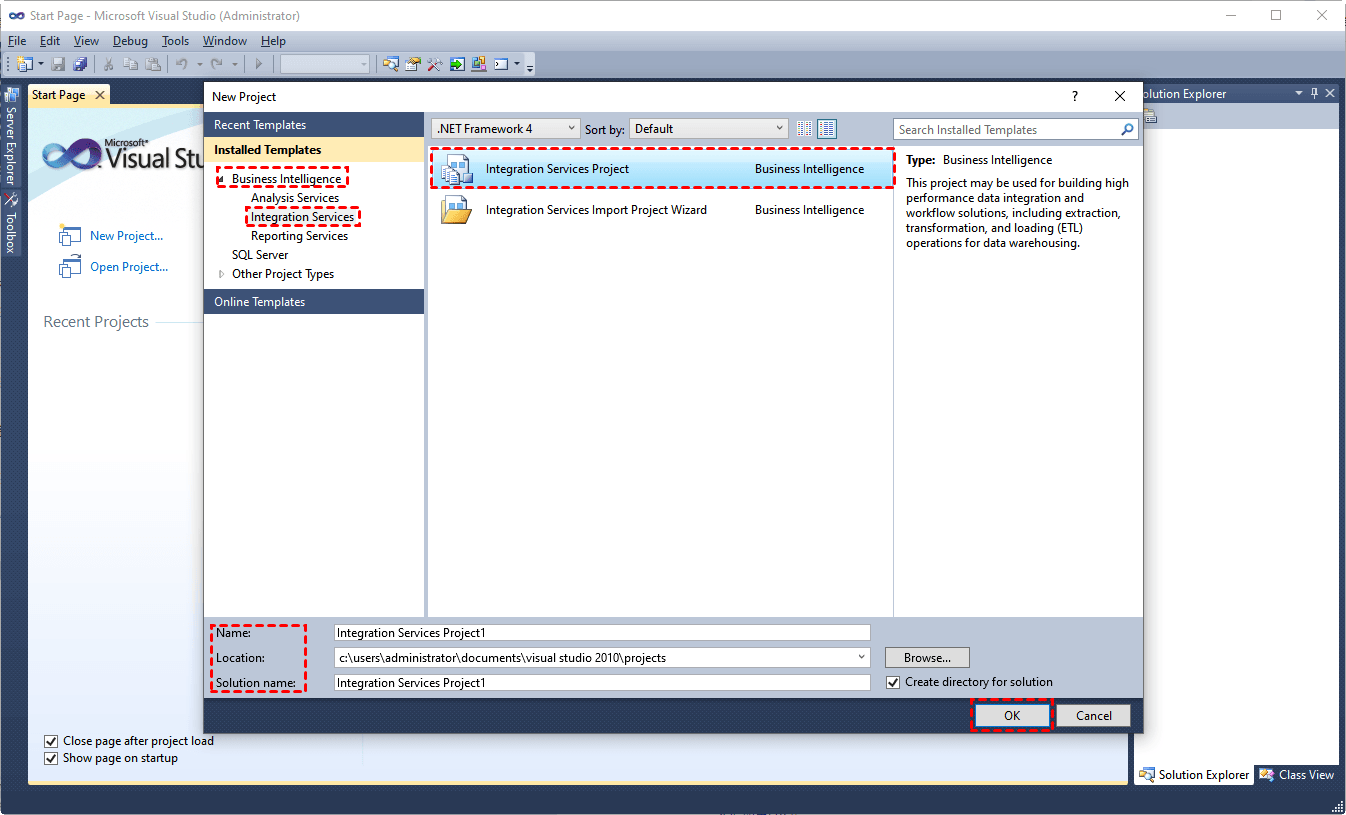Switch templates to Medium Icons view
Viewport: 1346px width, 815px height.
tap(827, 129)
